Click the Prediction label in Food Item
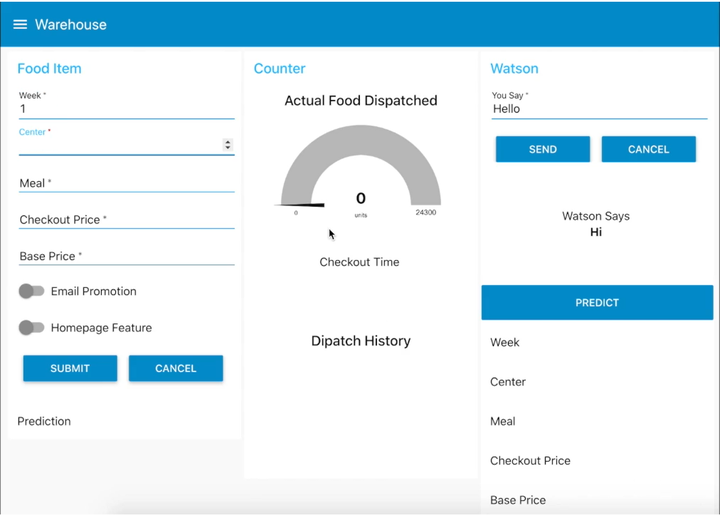The width and height of the screenshot is (720, 515). point(44,421)
